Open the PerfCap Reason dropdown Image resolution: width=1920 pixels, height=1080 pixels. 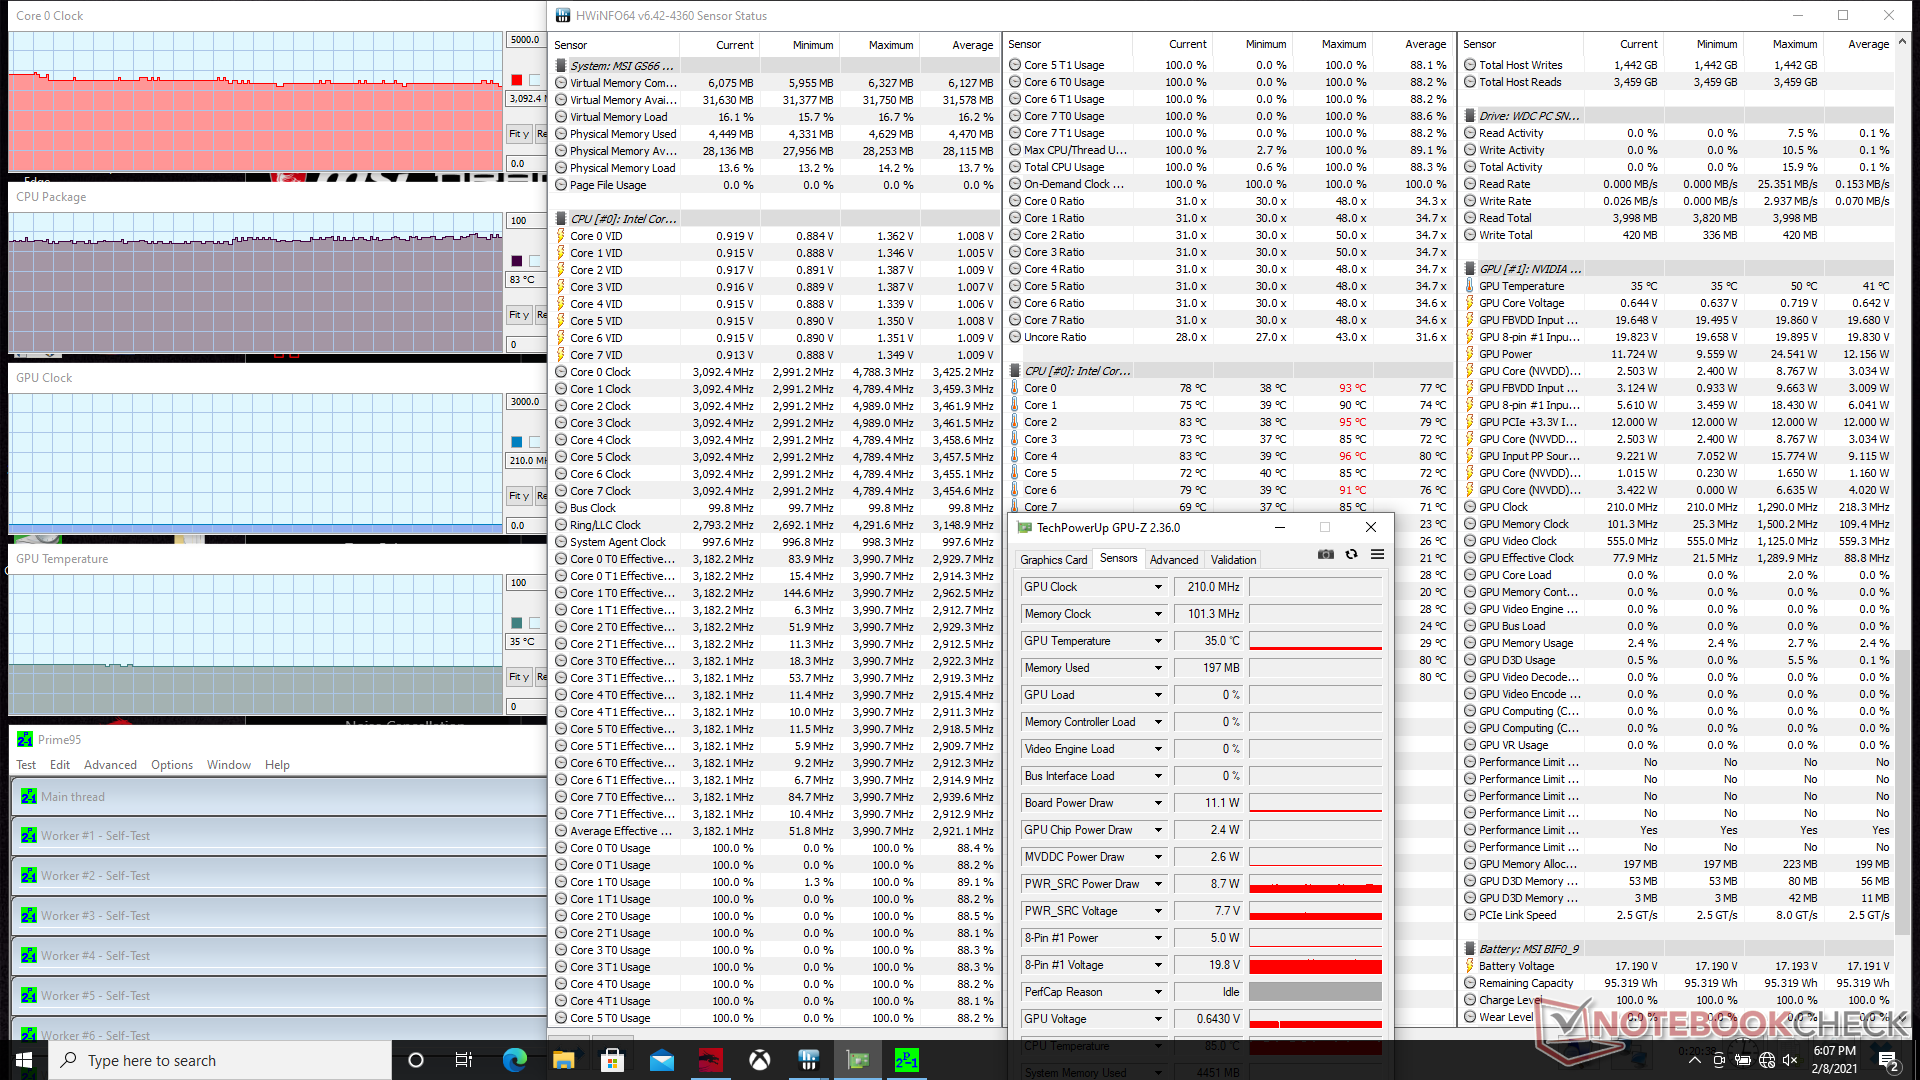[1158, 992]
